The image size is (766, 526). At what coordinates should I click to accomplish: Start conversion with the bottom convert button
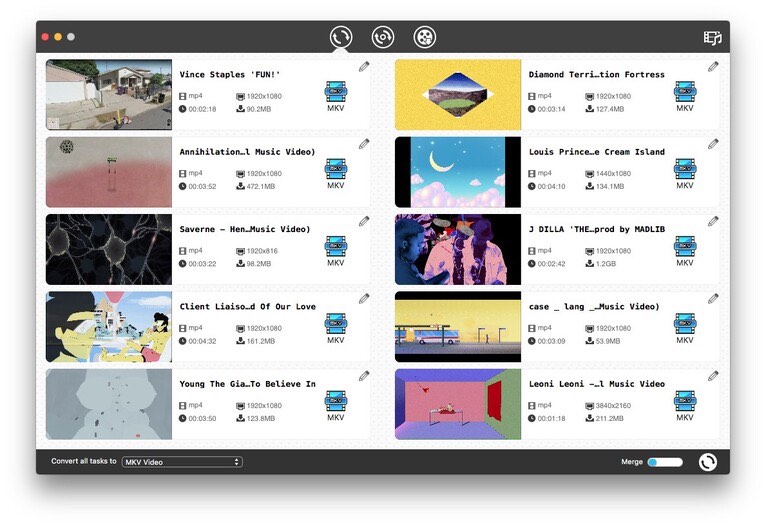click(x=708, y=462)
